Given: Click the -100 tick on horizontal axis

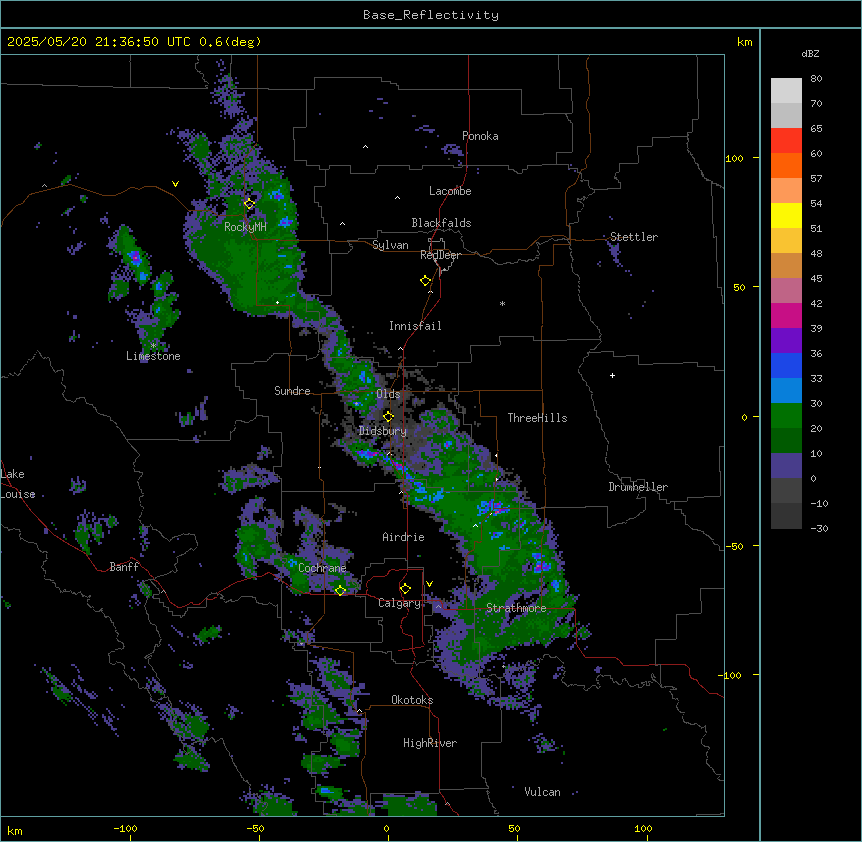Looking at the screenshot, I should coord(125,828).
